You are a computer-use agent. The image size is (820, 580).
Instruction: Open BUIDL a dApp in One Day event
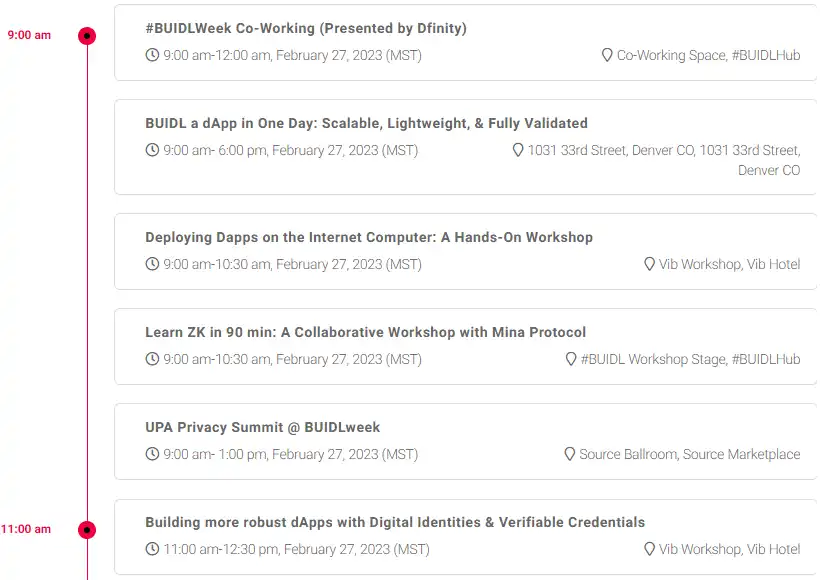pyautogui.click(x=367, y=123)
